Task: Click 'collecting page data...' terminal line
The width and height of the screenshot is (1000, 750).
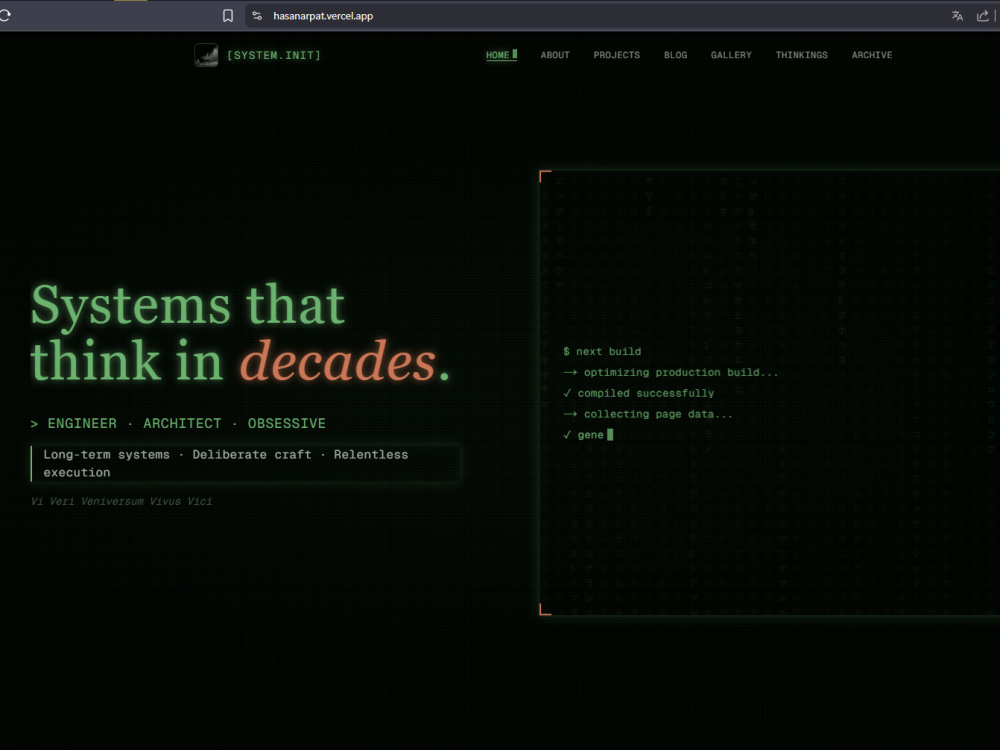Action: [648, 415]
